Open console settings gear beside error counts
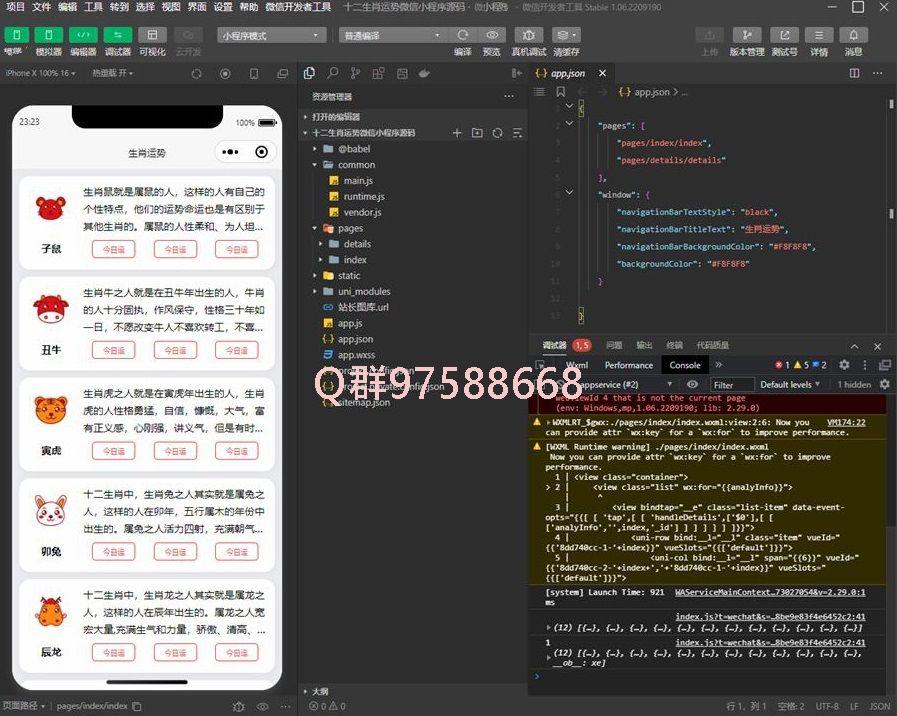Screen dimensions: 897x716 tap(844, 365)
